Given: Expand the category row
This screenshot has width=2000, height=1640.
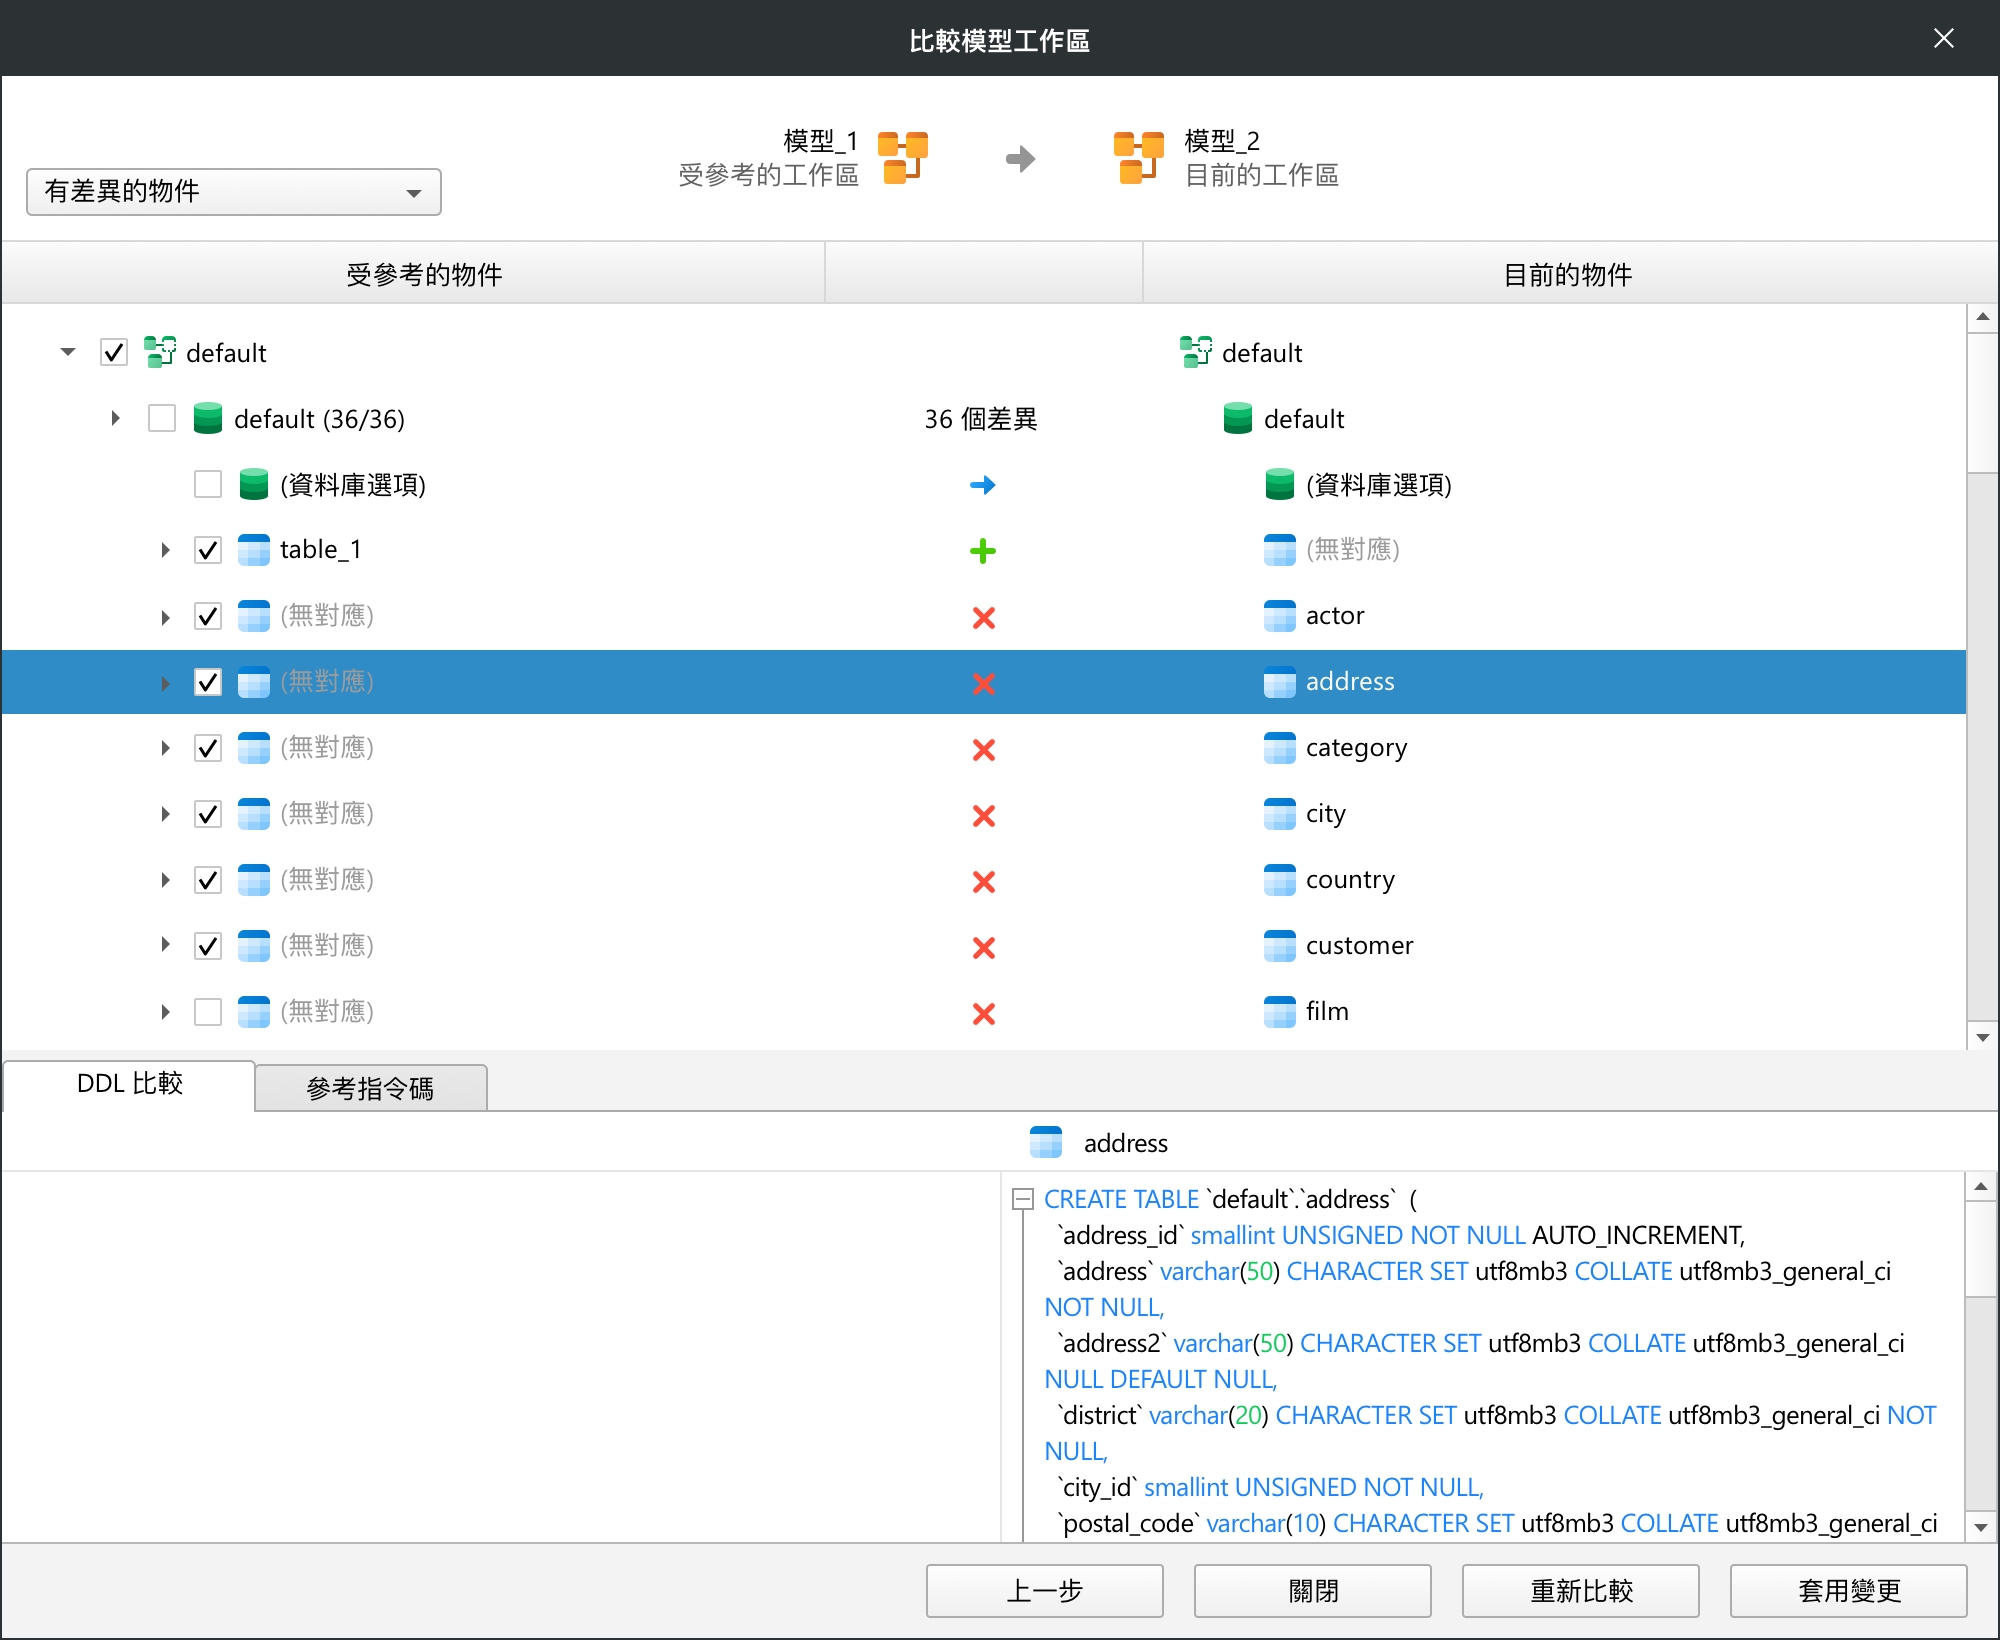Looking at the screenshot, I should [165, 748].
